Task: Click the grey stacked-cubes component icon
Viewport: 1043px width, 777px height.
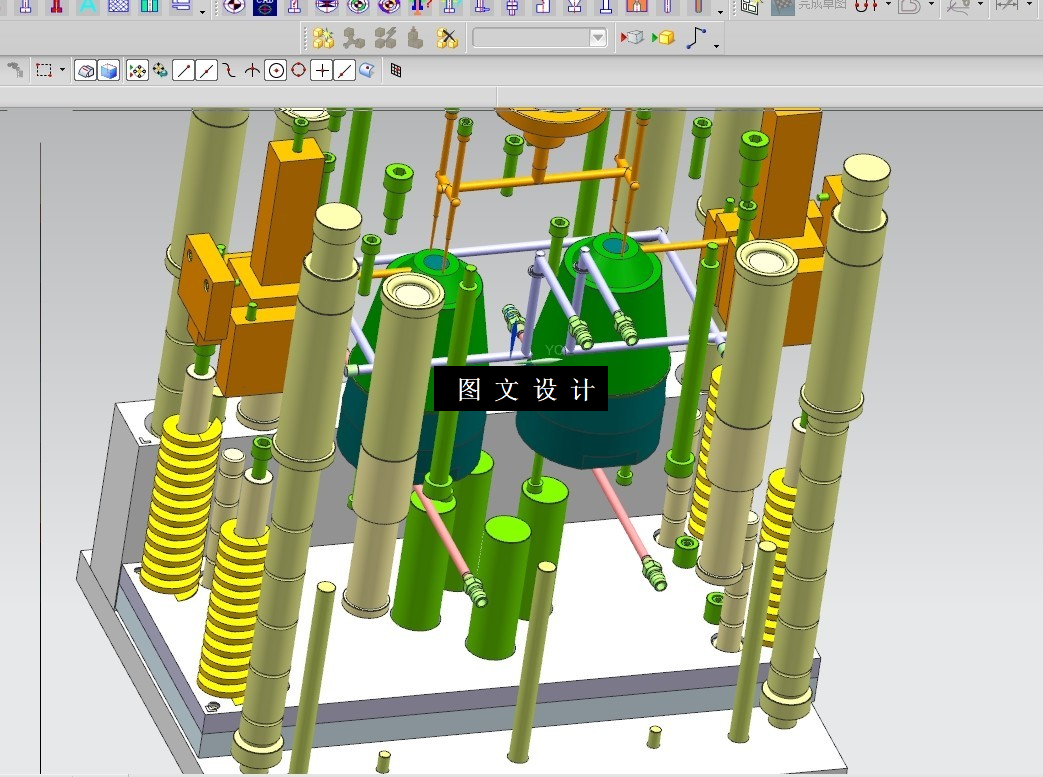Action: click(416, 38)
